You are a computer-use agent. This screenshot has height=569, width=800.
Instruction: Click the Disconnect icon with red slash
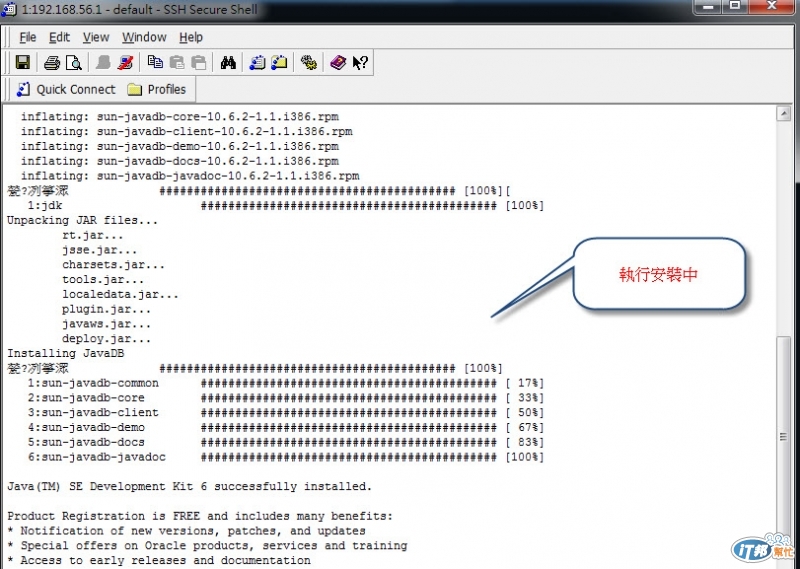tap(125, 62)
